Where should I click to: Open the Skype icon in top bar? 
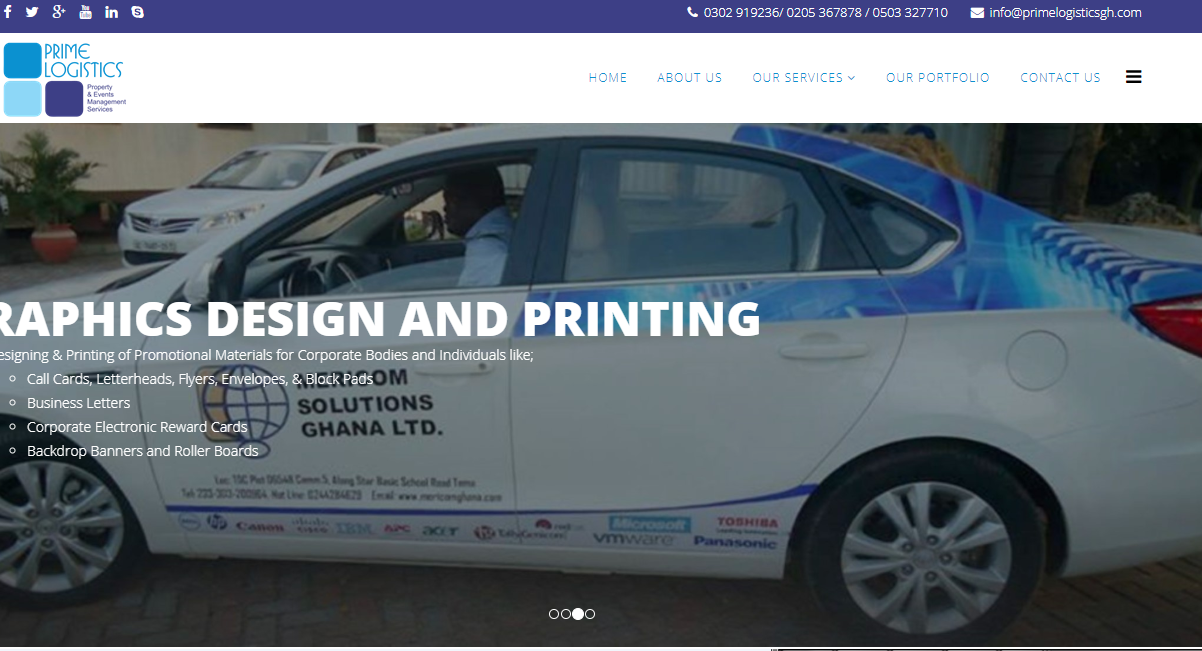[x=138, y=13]
